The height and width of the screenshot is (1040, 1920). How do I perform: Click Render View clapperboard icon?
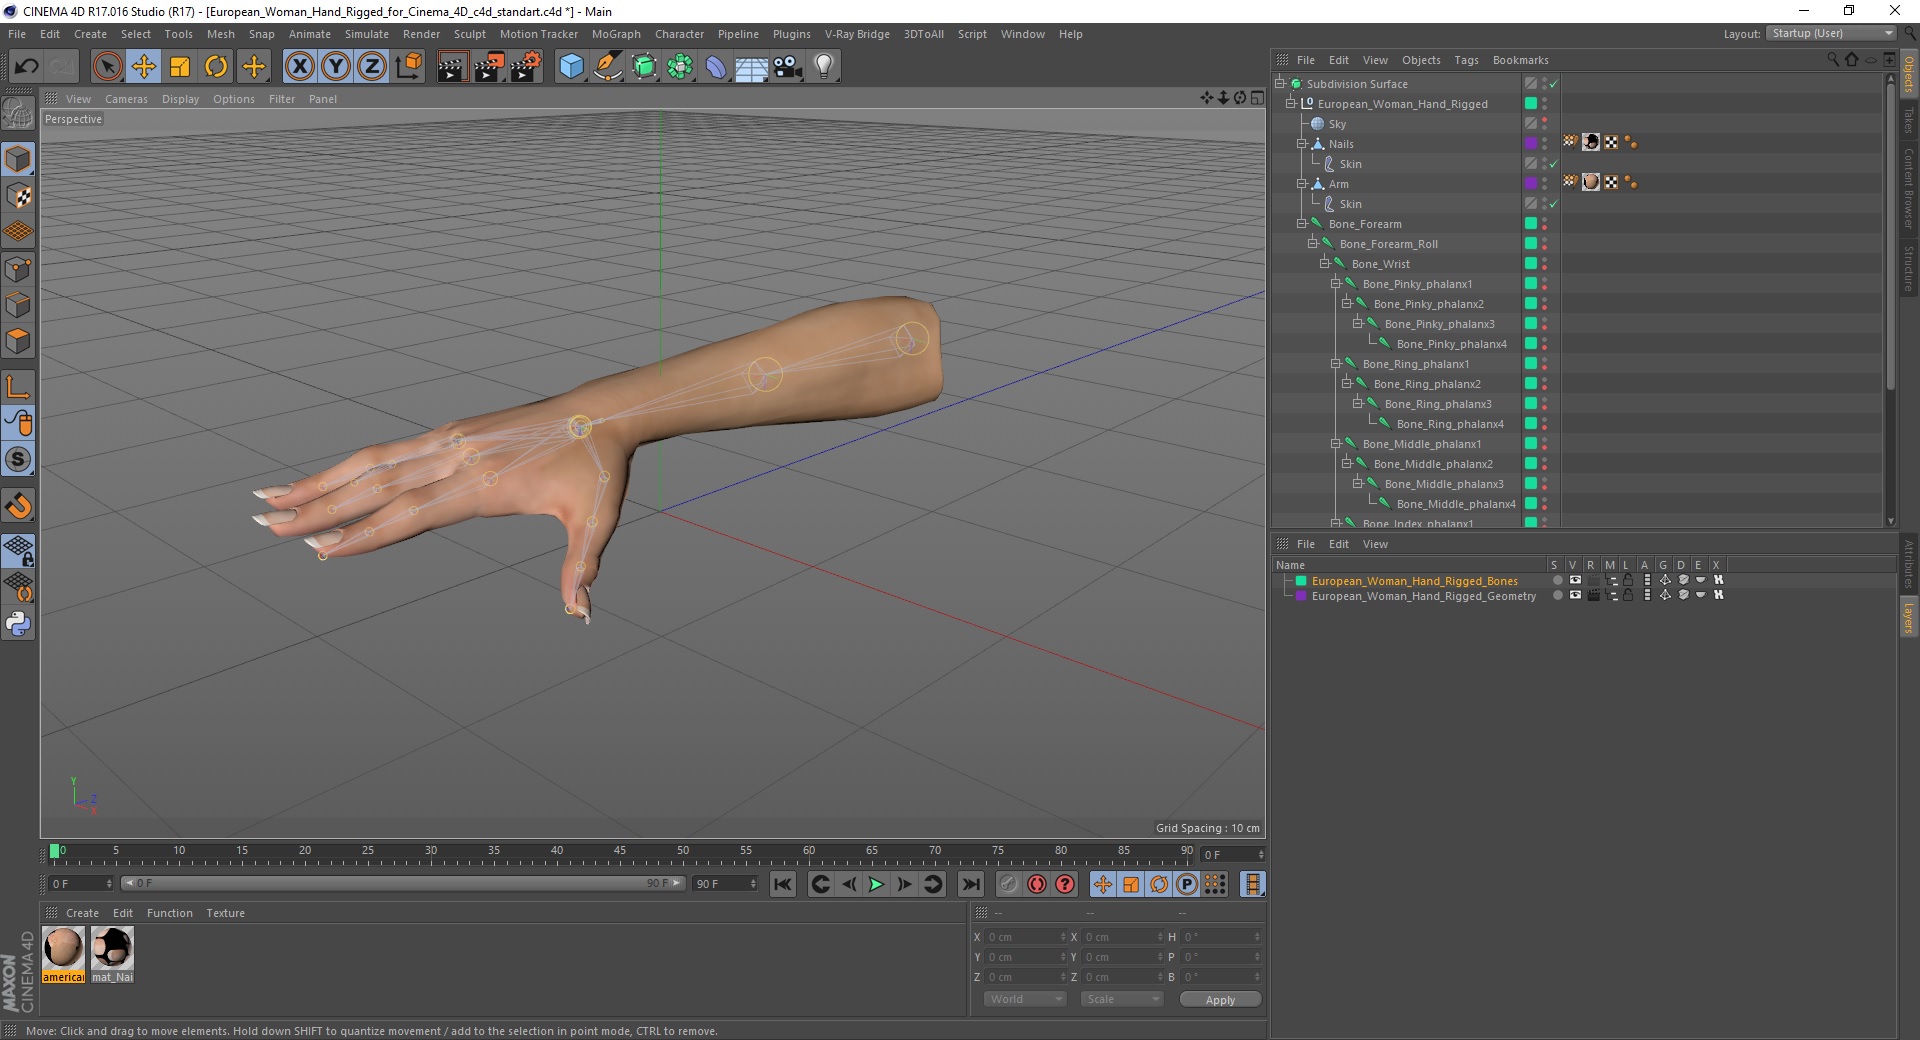[x=452, y=67]
